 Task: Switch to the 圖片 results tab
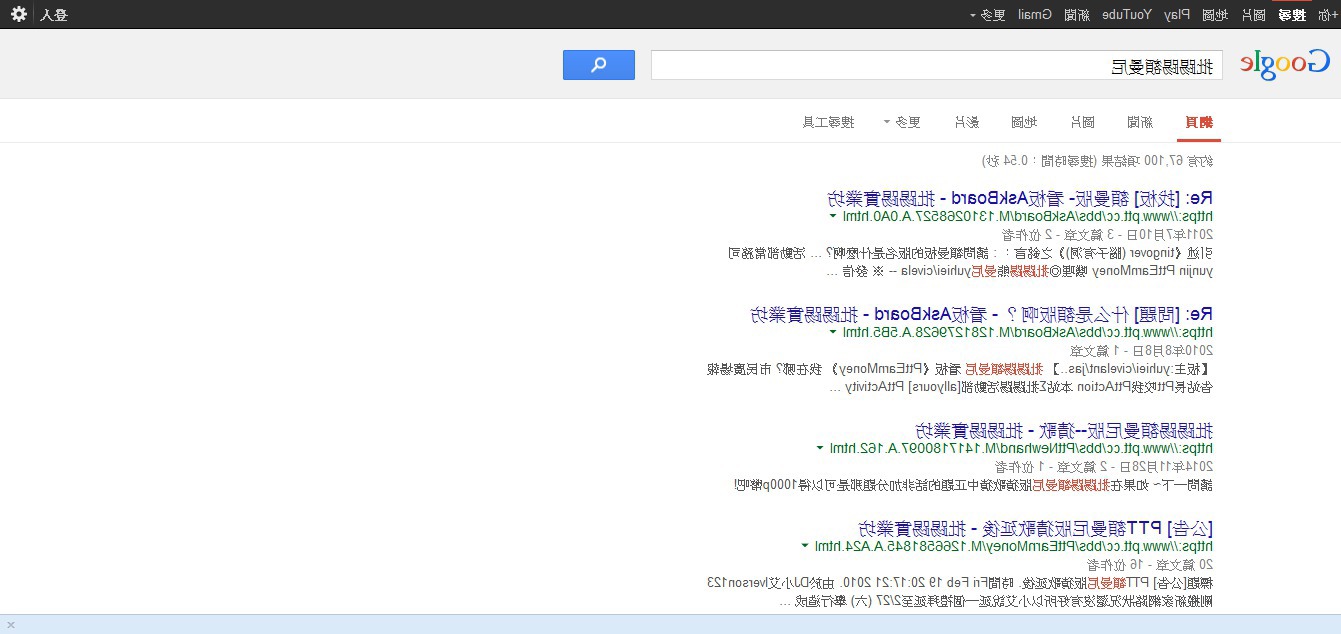click(1082, 122)
